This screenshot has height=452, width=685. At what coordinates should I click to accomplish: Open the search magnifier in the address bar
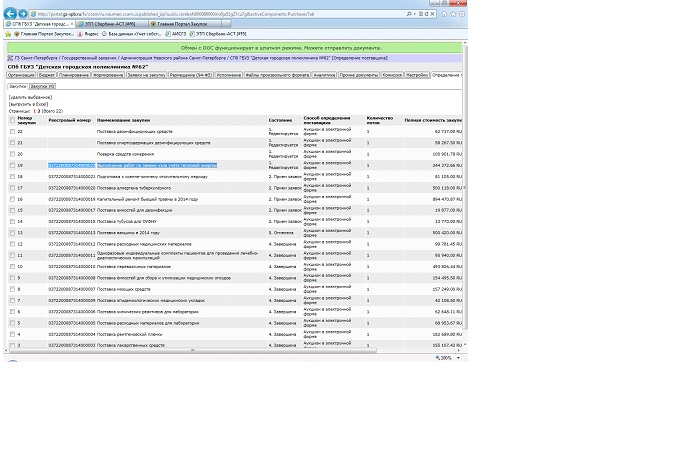coord(409,14)
